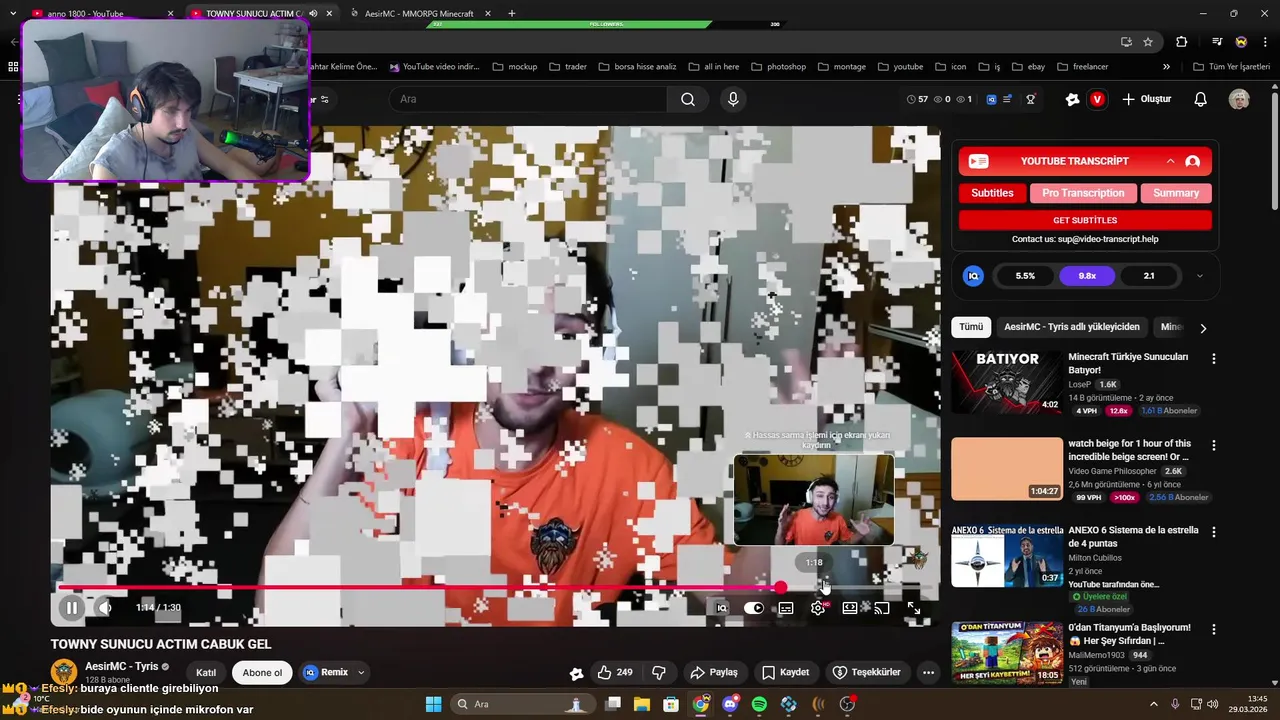Open the video quality settings gear
Viewport: 1280px width, 720px height.
818,608
